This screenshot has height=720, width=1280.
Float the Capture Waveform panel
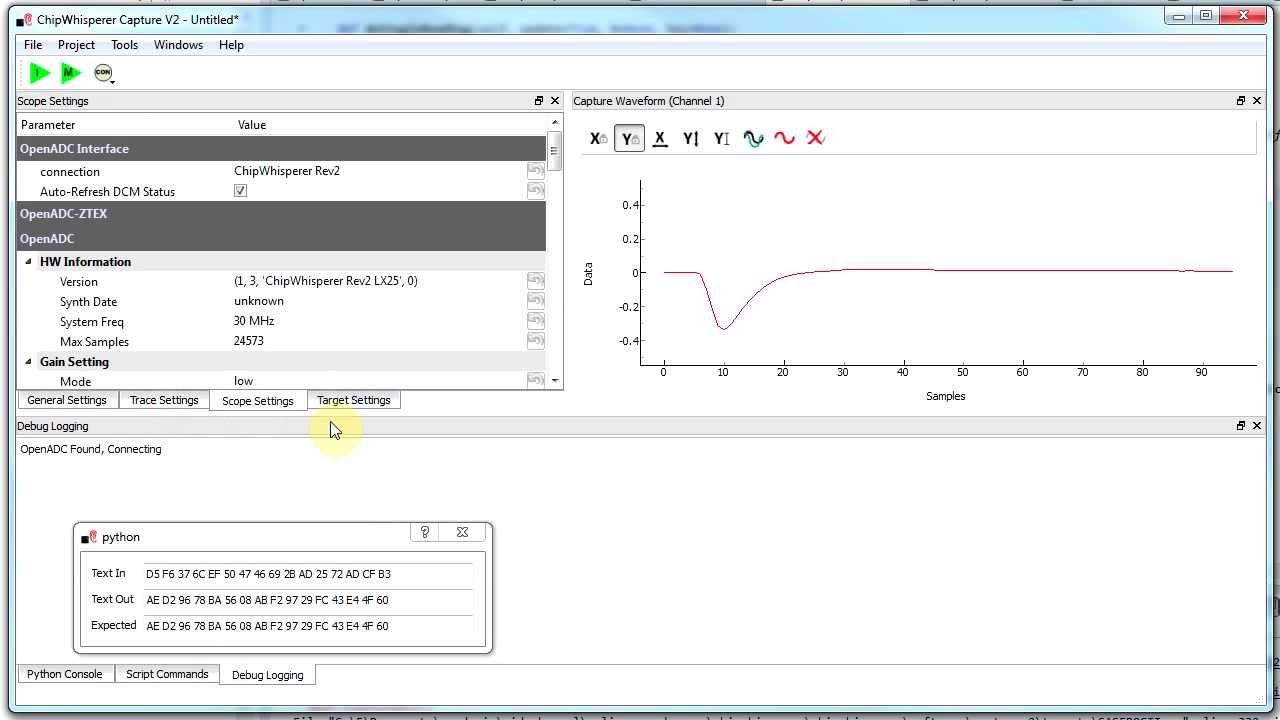click(1241, 101)
